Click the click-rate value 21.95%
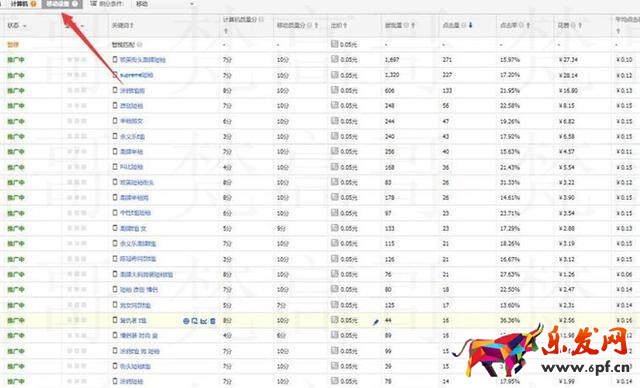The height and width of the screenshot is (388, 640). [x=510, y=91]
